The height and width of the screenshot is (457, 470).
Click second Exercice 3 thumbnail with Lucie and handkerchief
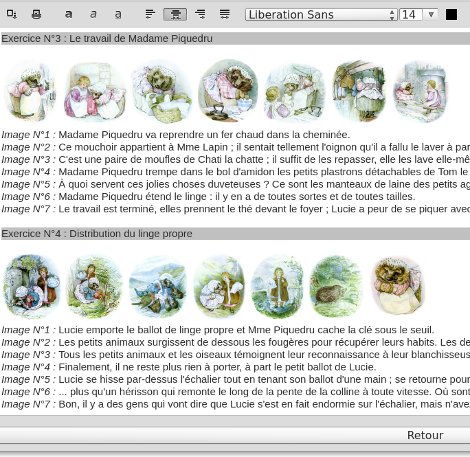pos(95,91)
